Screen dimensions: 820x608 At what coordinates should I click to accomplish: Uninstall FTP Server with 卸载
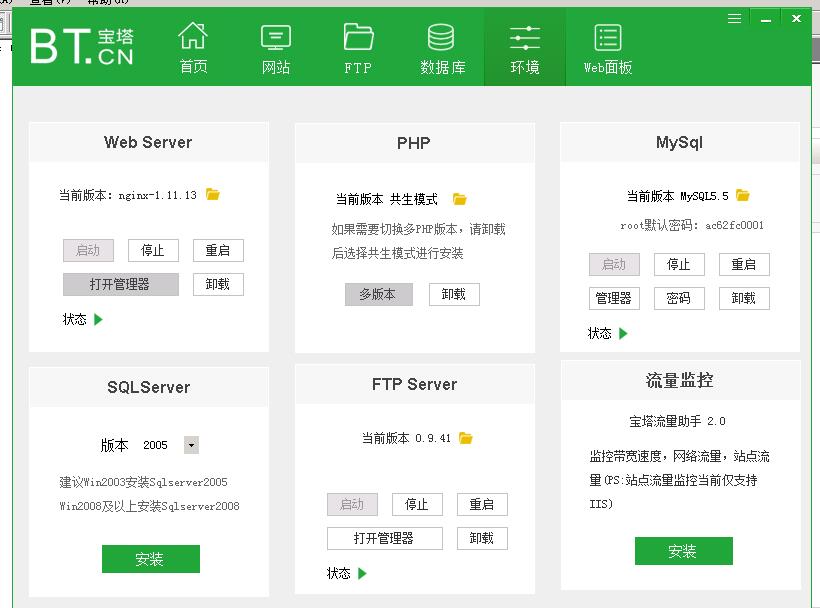(x=482, y=538)
